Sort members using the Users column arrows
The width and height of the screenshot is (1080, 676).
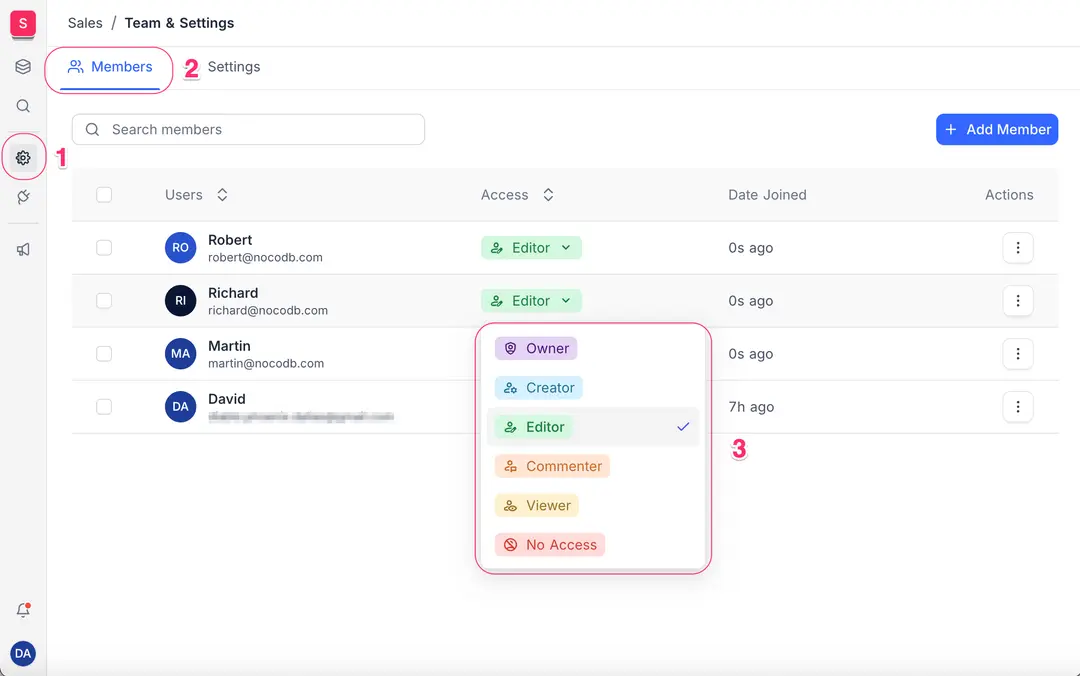pos(222,194)
